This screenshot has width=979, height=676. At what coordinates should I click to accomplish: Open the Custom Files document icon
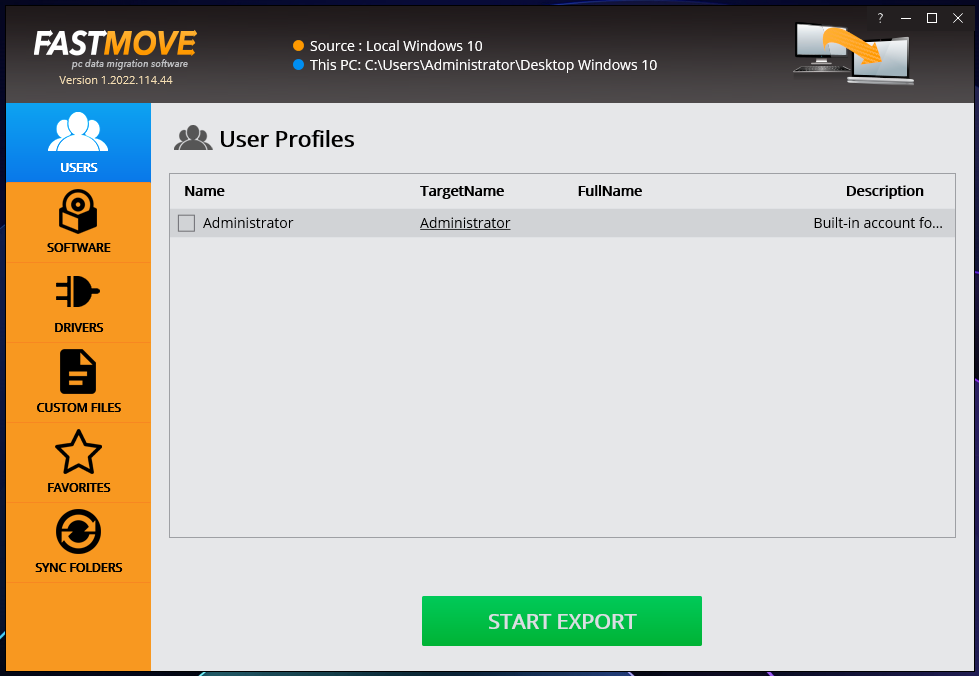(78, 372)
